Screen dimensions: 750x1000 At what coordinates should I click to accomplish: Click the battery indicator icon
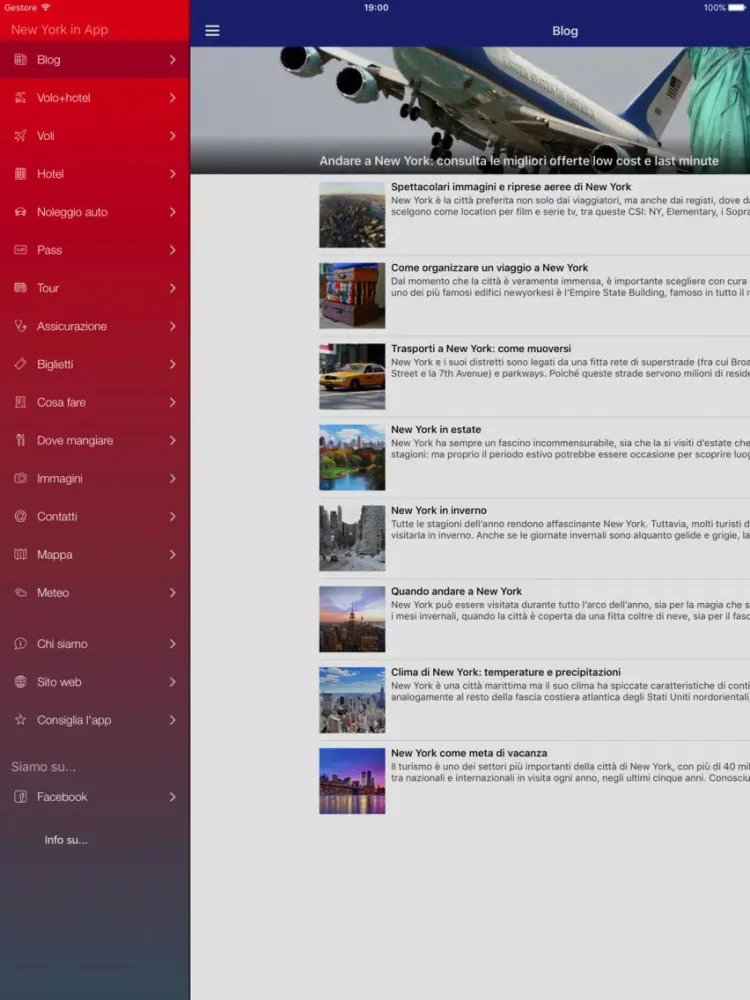tap(737, 8)
